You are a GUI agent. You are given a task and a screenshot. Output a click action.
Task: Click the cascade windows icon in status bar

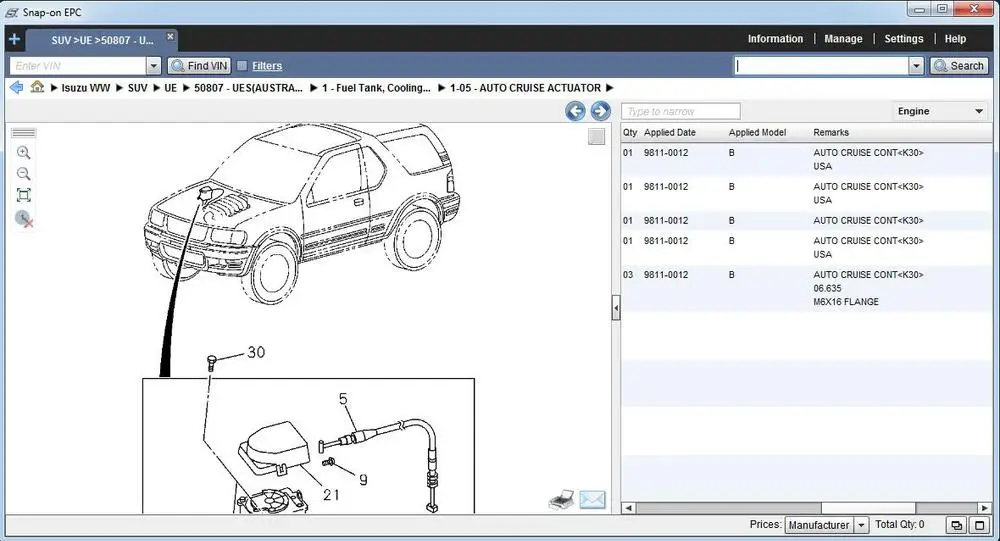click(956, 525)
